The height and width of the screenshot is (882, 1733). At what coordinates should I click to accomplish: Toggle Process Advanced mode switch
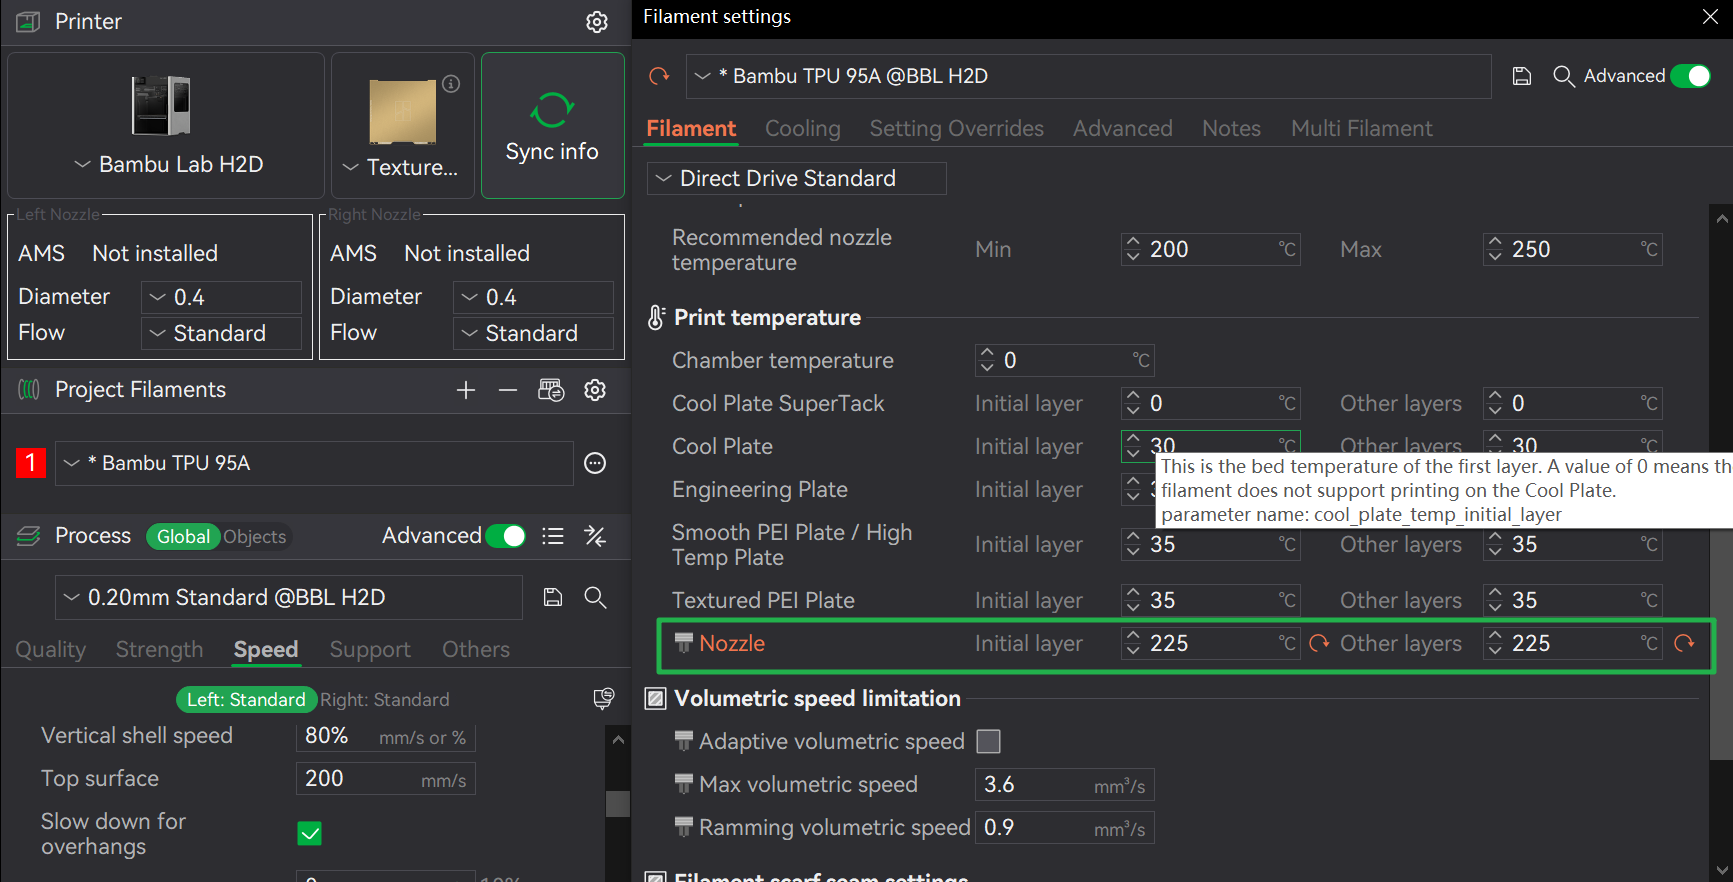506,536
